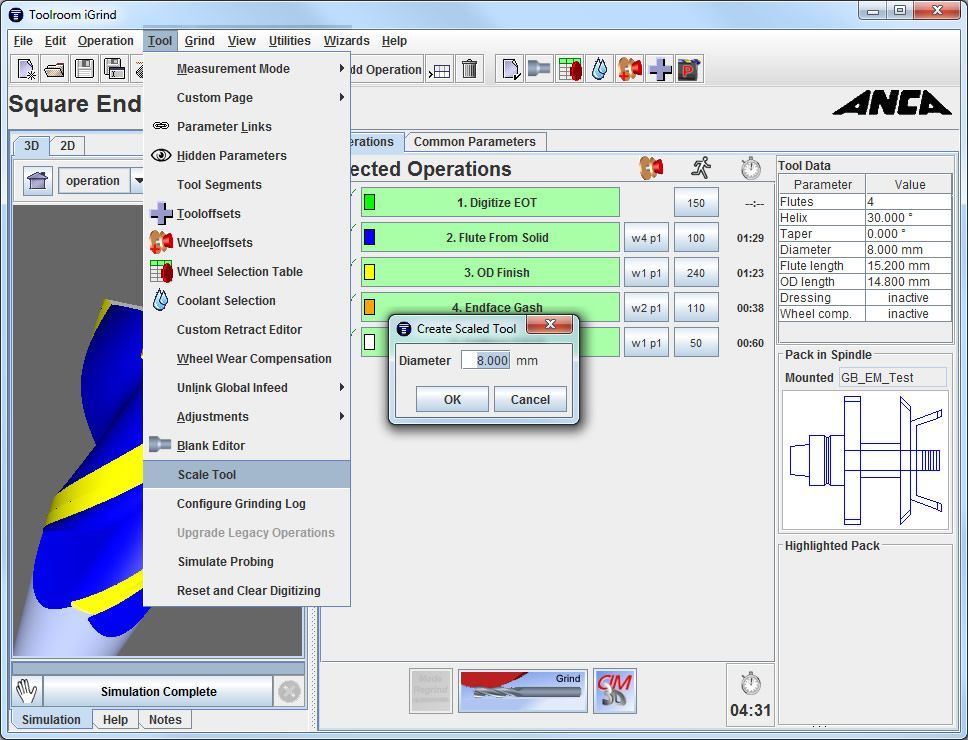Save with the floppy disk toolbar icon
Screen dimensions: 968x740
(x=85, y=69)
